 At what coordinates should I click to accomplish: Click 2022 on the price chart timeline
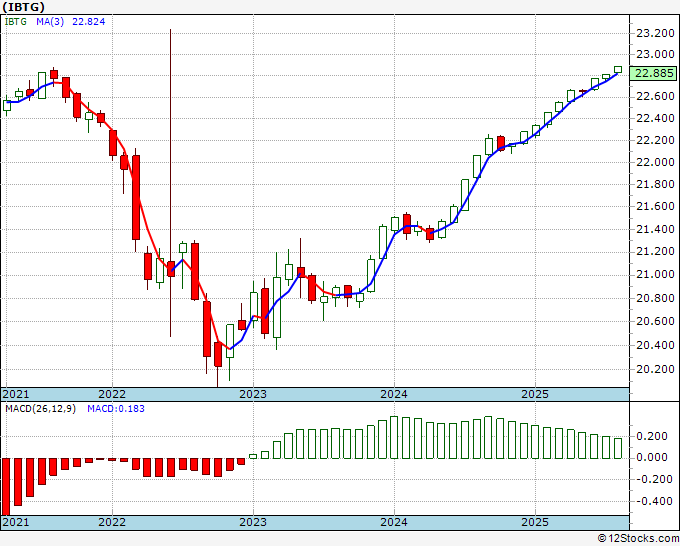click(x=112, y=394)
